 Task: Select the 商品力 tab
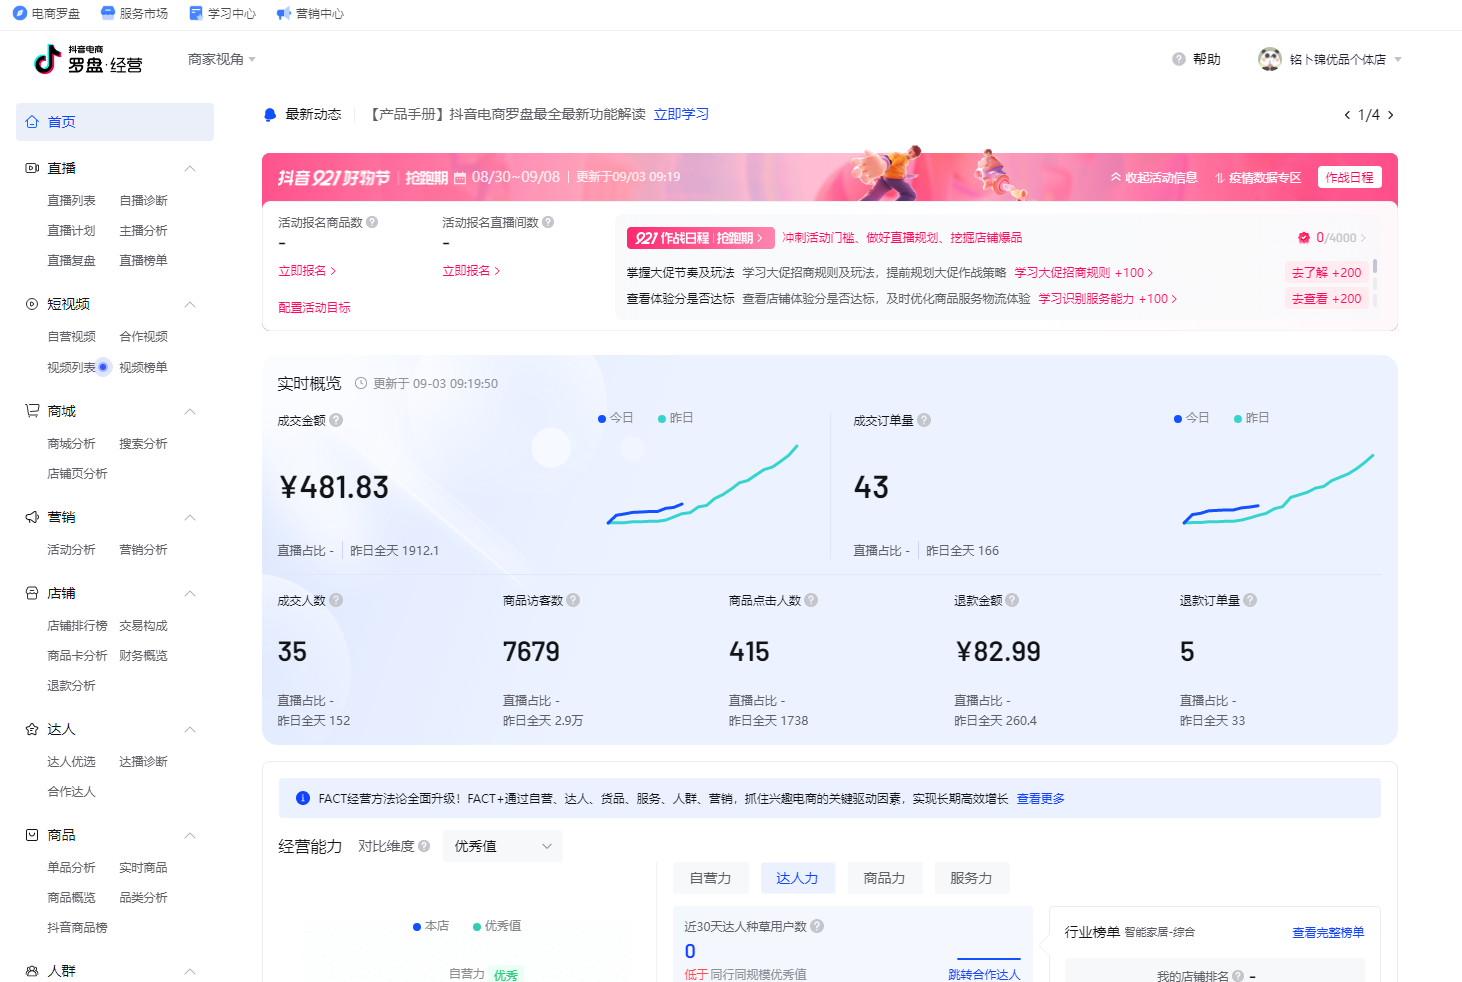tap(884, 878)
